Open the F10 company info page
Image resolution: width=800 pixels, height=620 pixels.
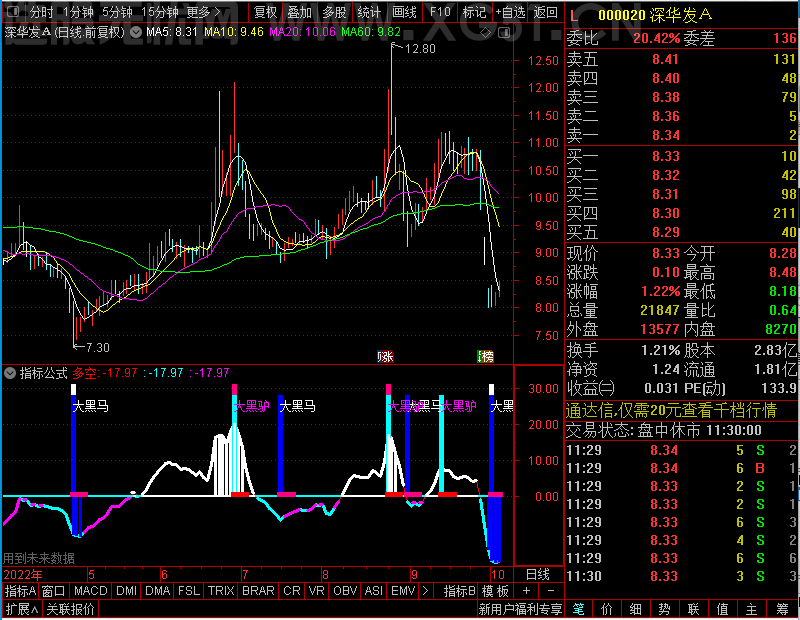[x=440, y=12]
